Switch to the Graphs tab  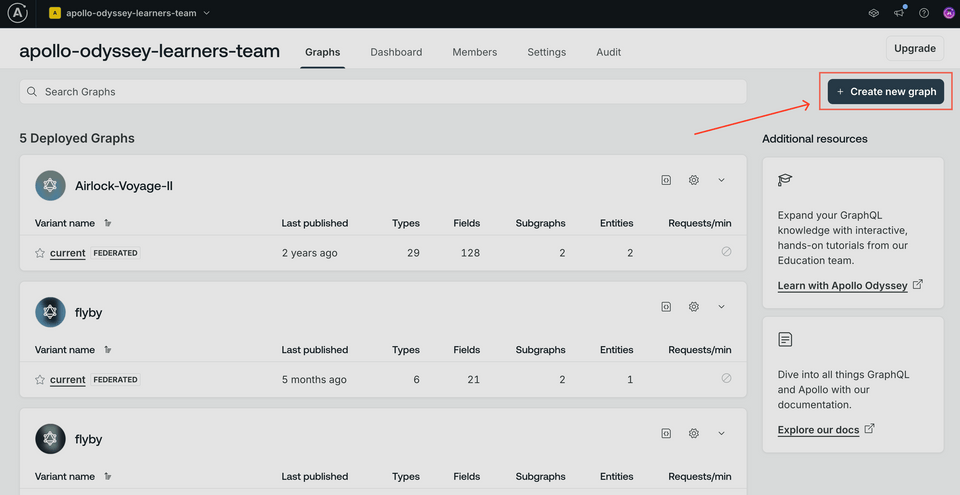(323, 52)
